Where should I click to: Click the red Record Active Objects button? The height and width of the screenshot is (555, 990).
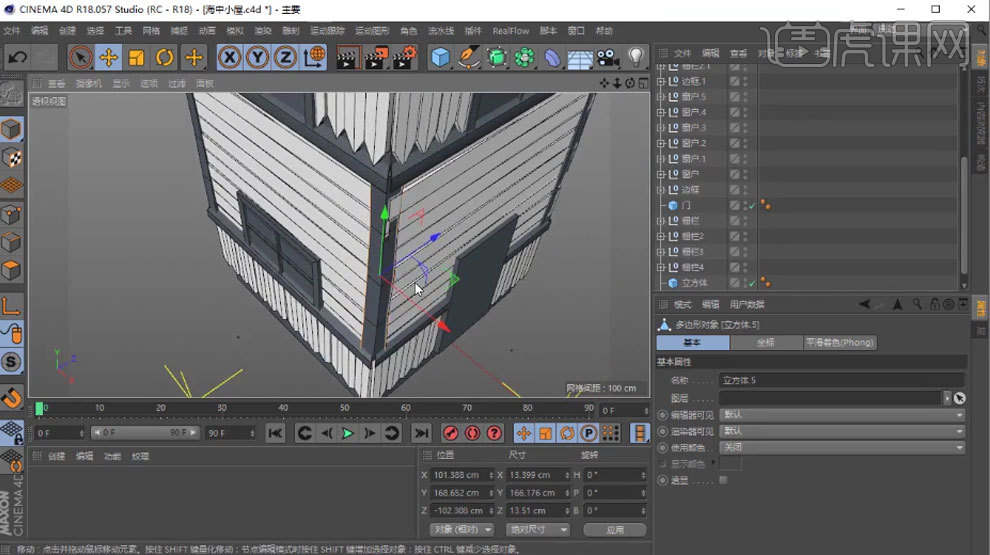[451, 433]
